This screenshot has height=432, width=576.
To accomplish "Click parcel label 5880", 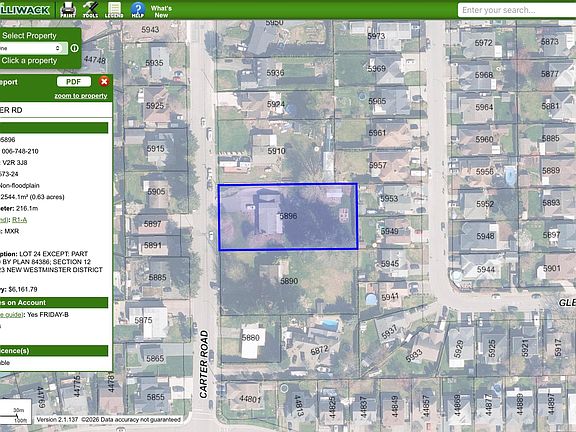I will click(x=251, y=338).
